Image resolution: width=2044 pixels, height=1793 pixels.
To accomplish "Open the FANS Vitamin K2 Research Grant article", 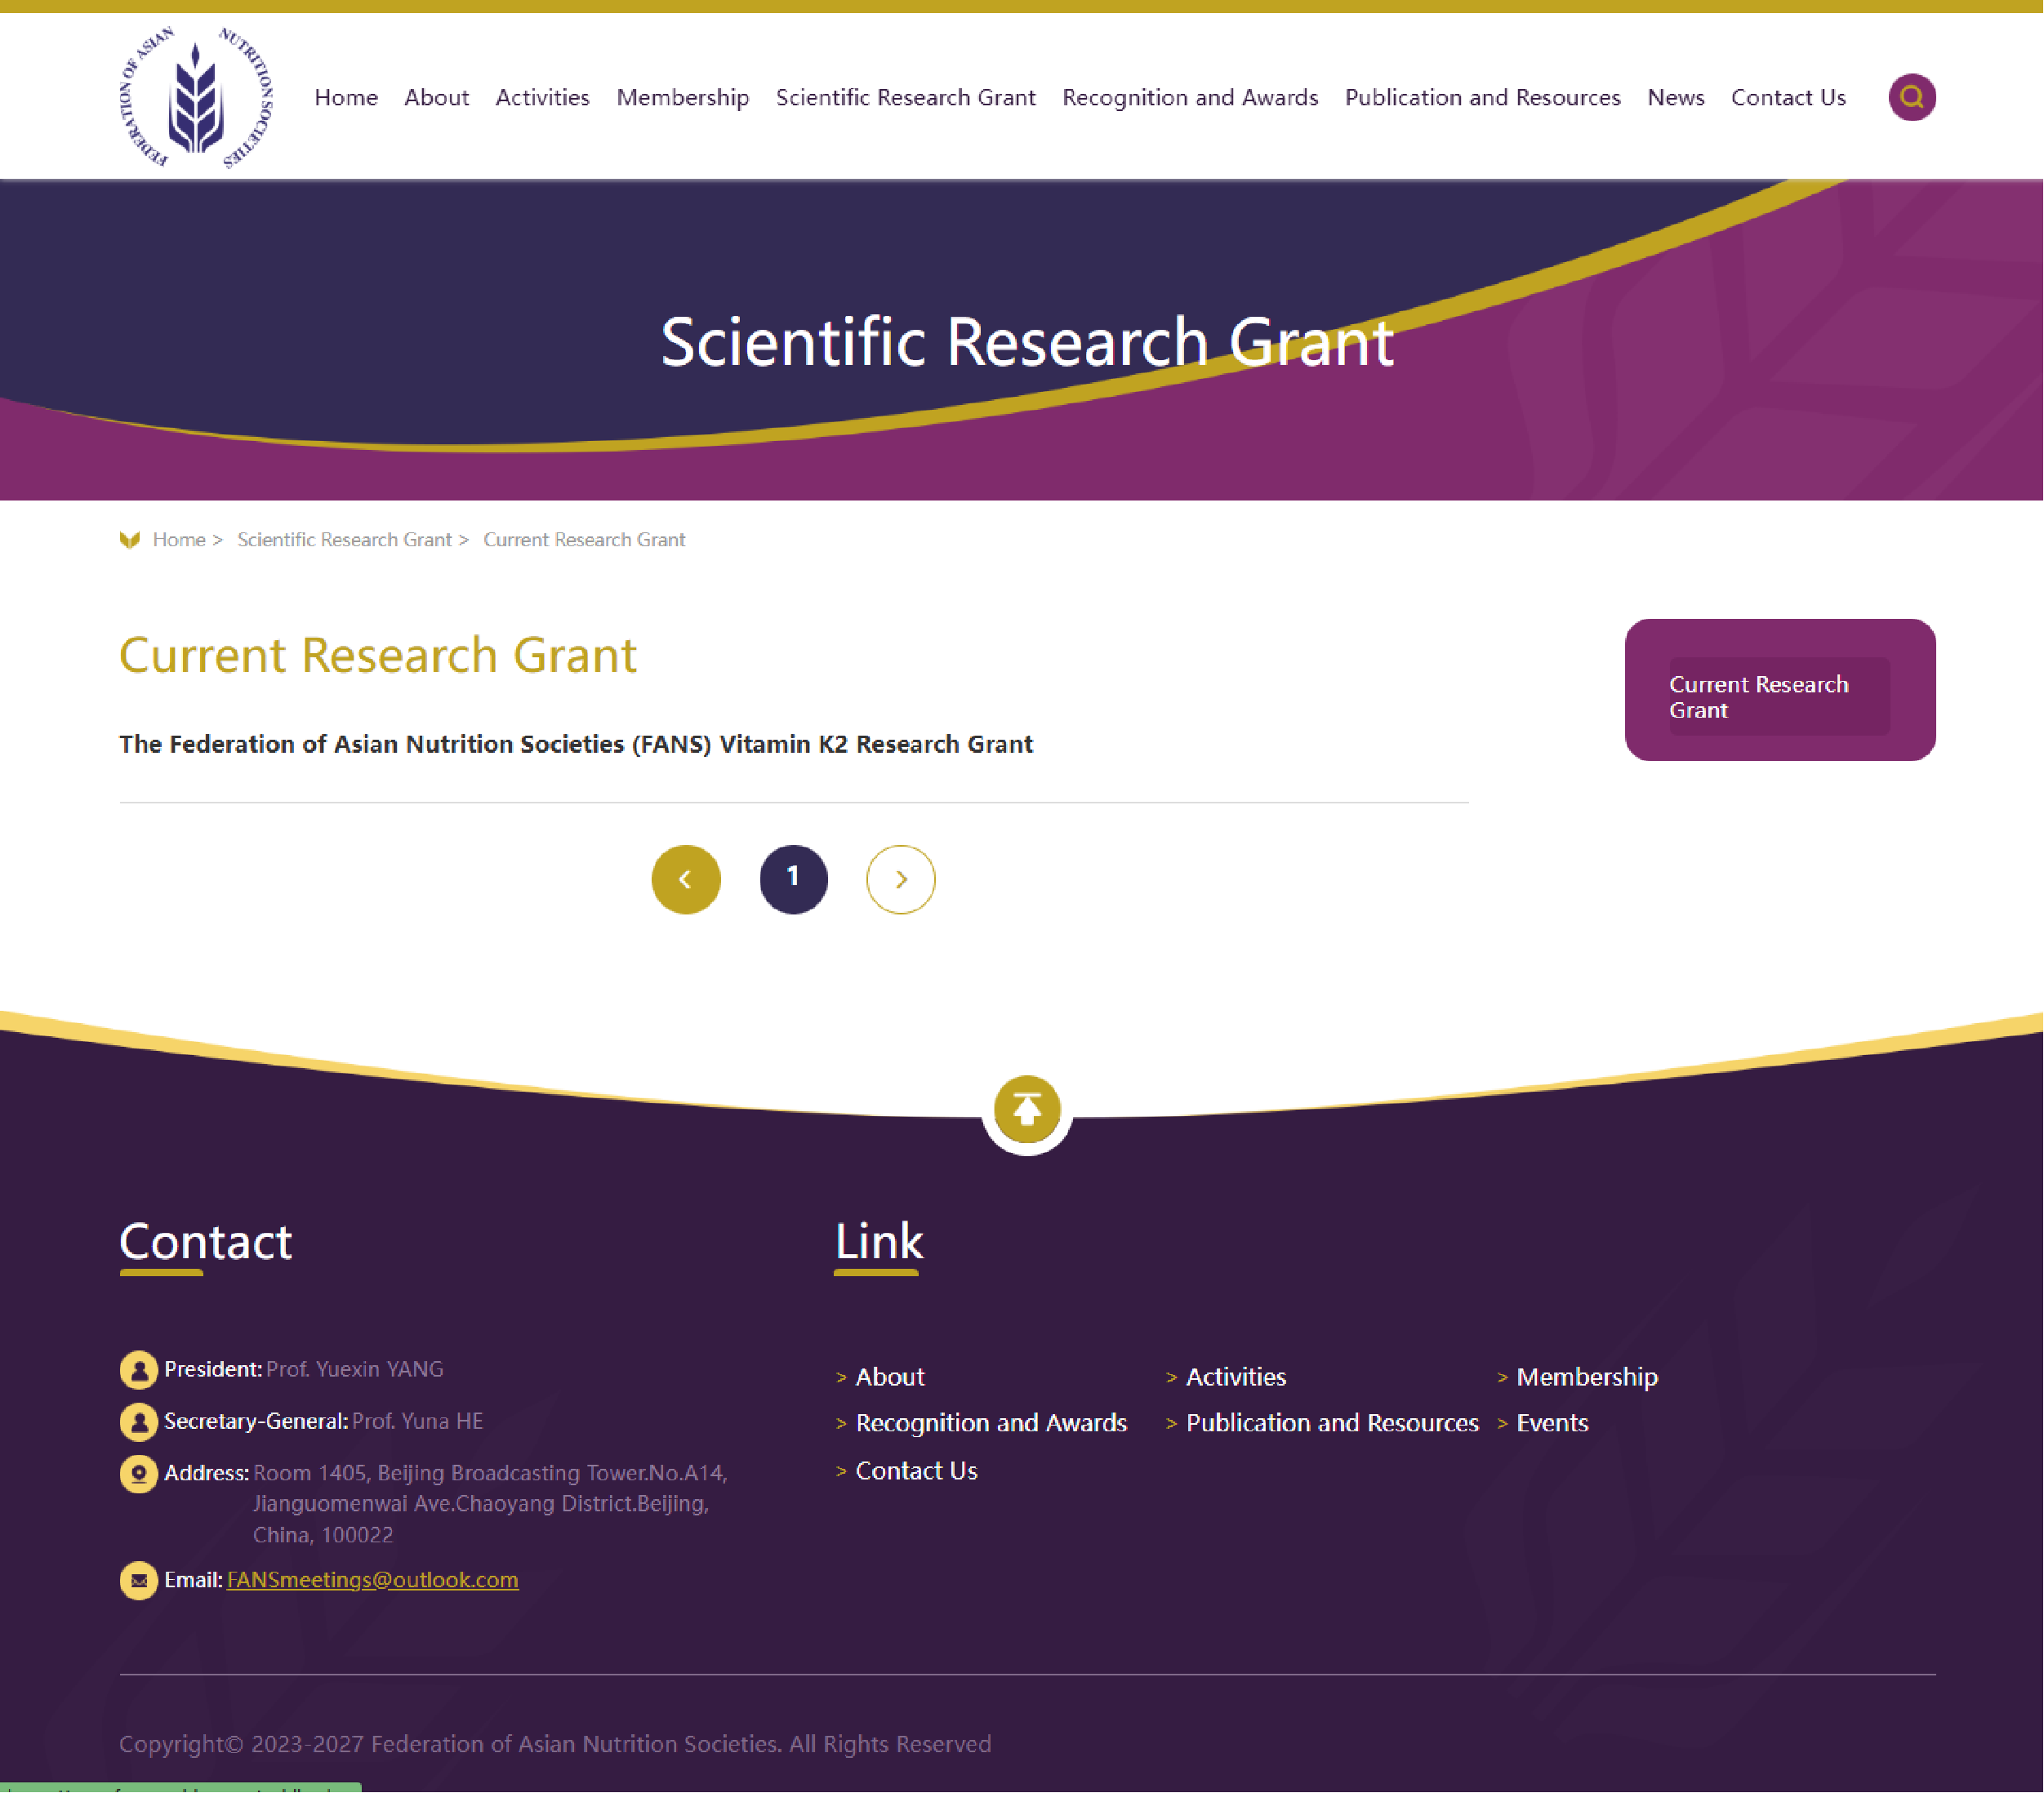I will click(576, 744).
